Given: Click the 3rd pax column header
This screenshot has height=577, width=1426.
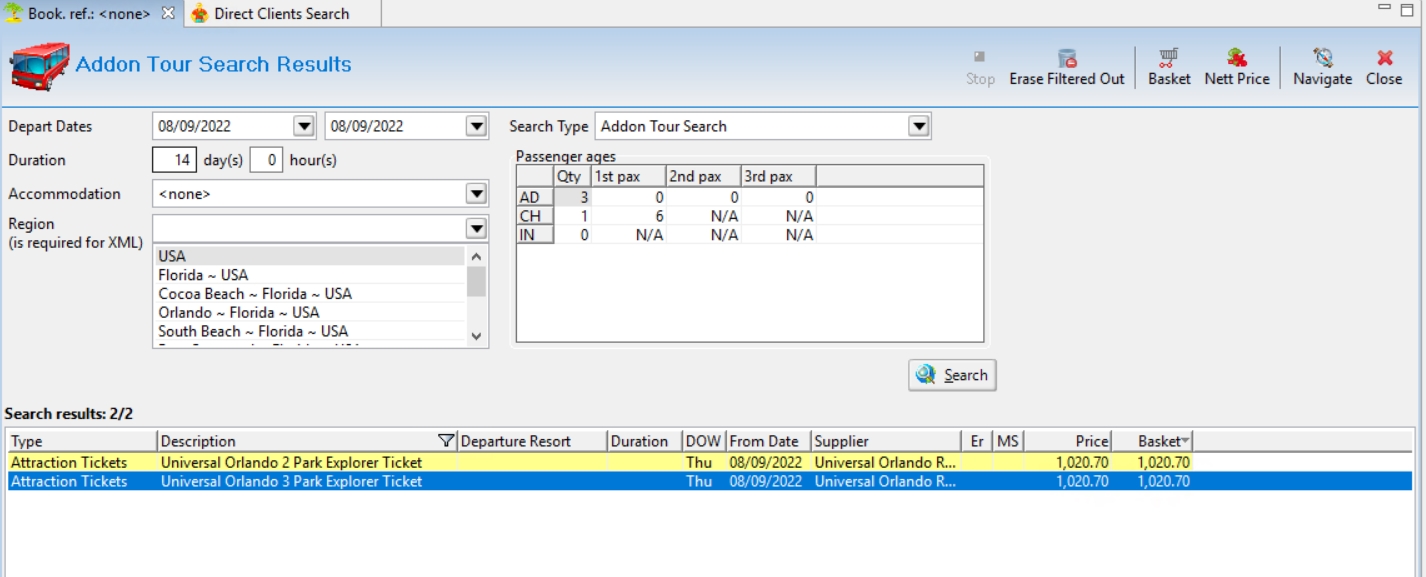Looking at the screenshot, I should [778, 176].
